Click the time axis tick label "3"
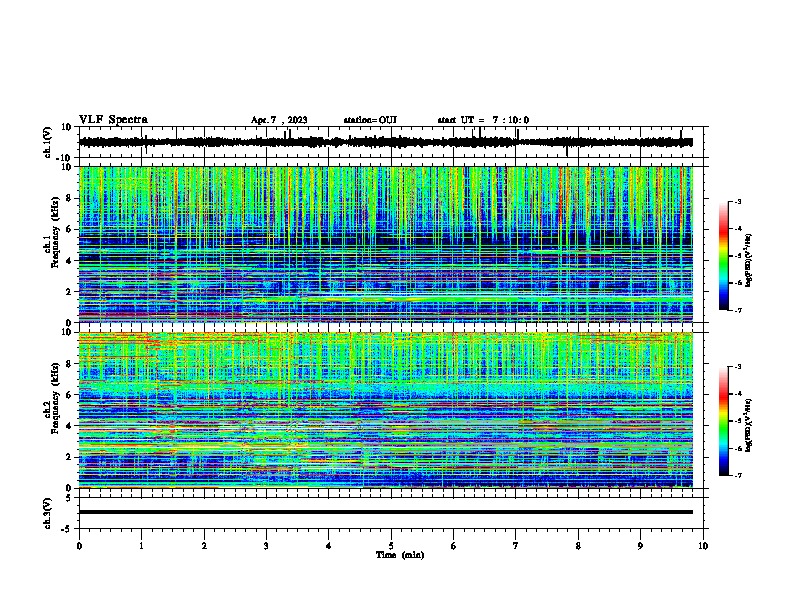This screenshot has height=612, width=792. (x=266, y=546)
